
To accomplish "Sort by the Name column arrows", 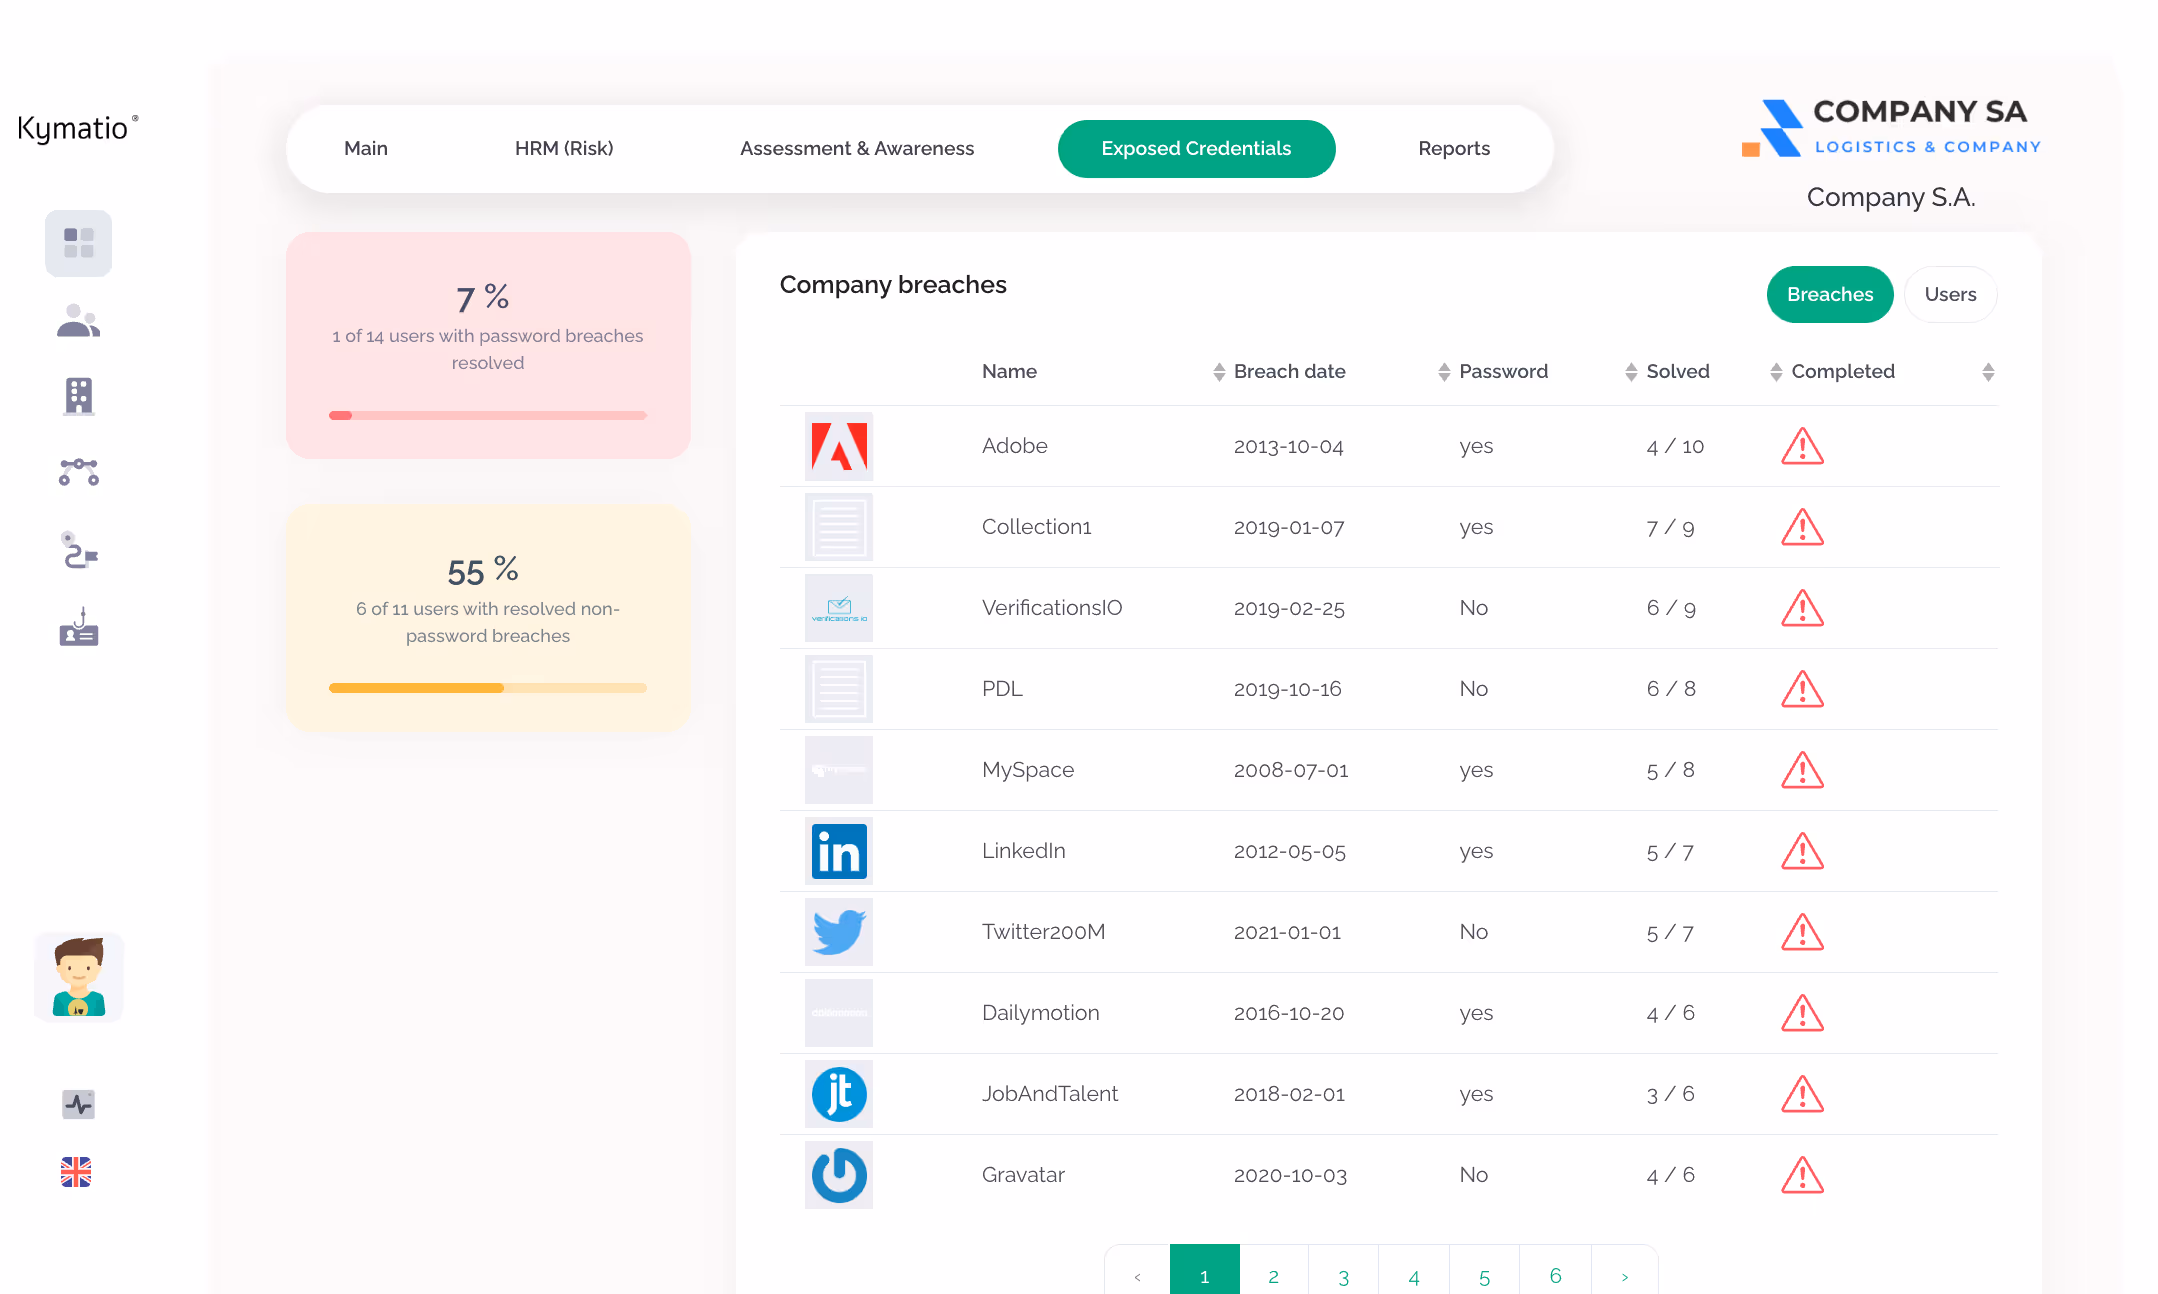I will (x=1218, y=372).
